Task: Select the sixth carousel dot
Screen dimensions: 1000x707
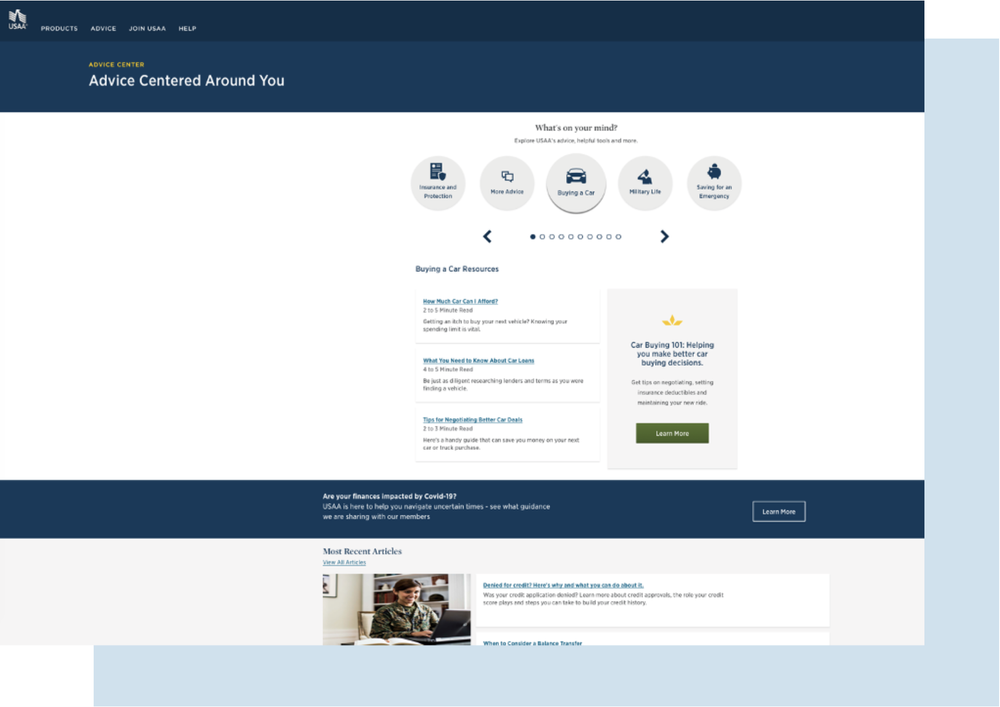Action: [x=580, y=237]
